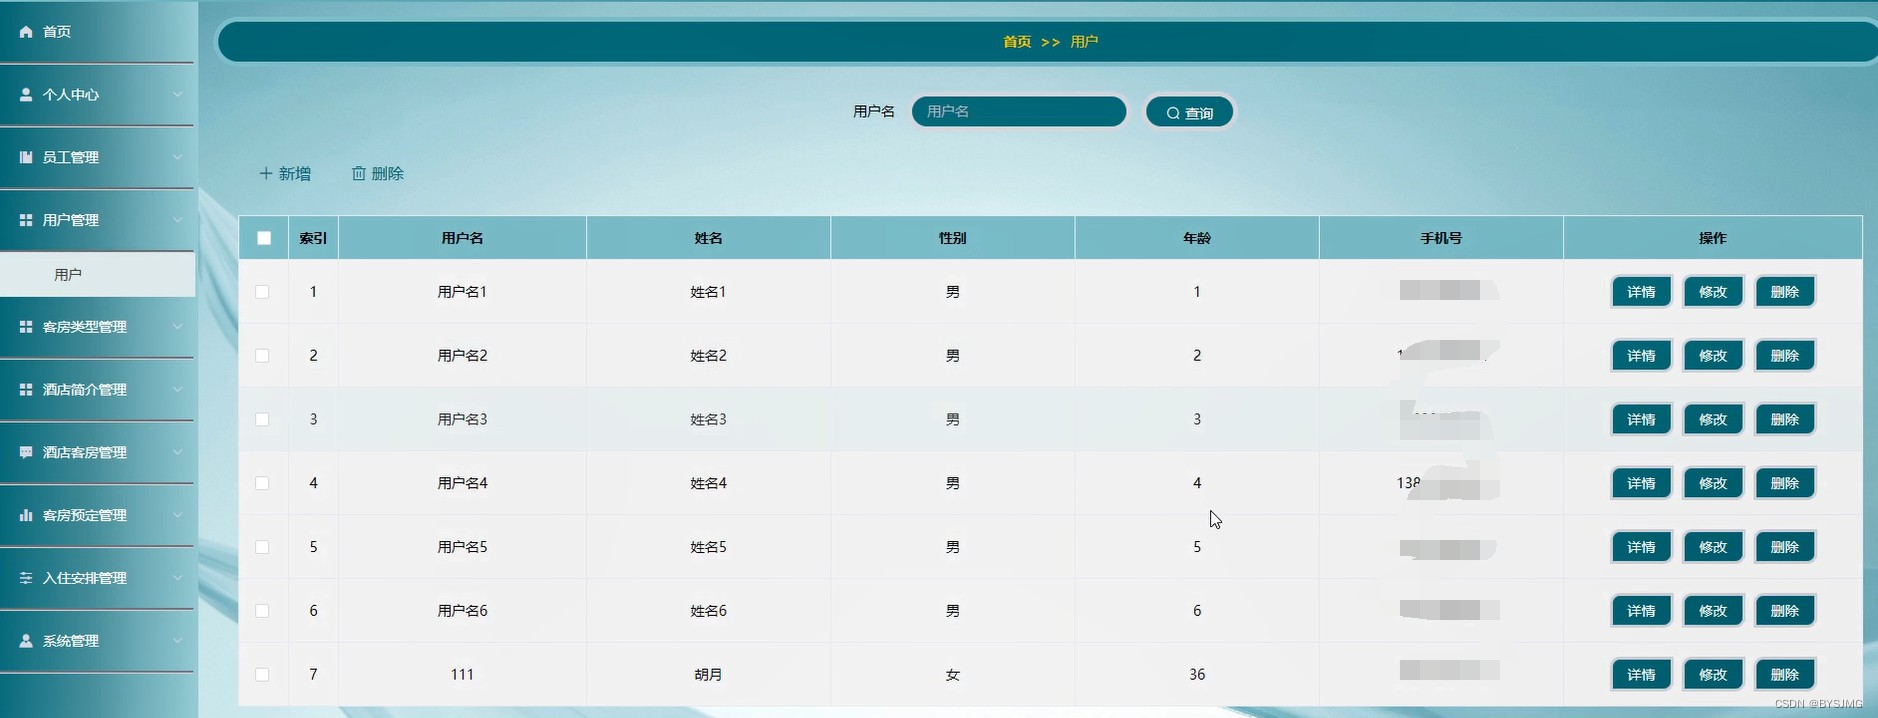Click 修改 for row 胡月
Image resolution: width=1878 pixels, height=718 pixels.
click(1713, 675)
